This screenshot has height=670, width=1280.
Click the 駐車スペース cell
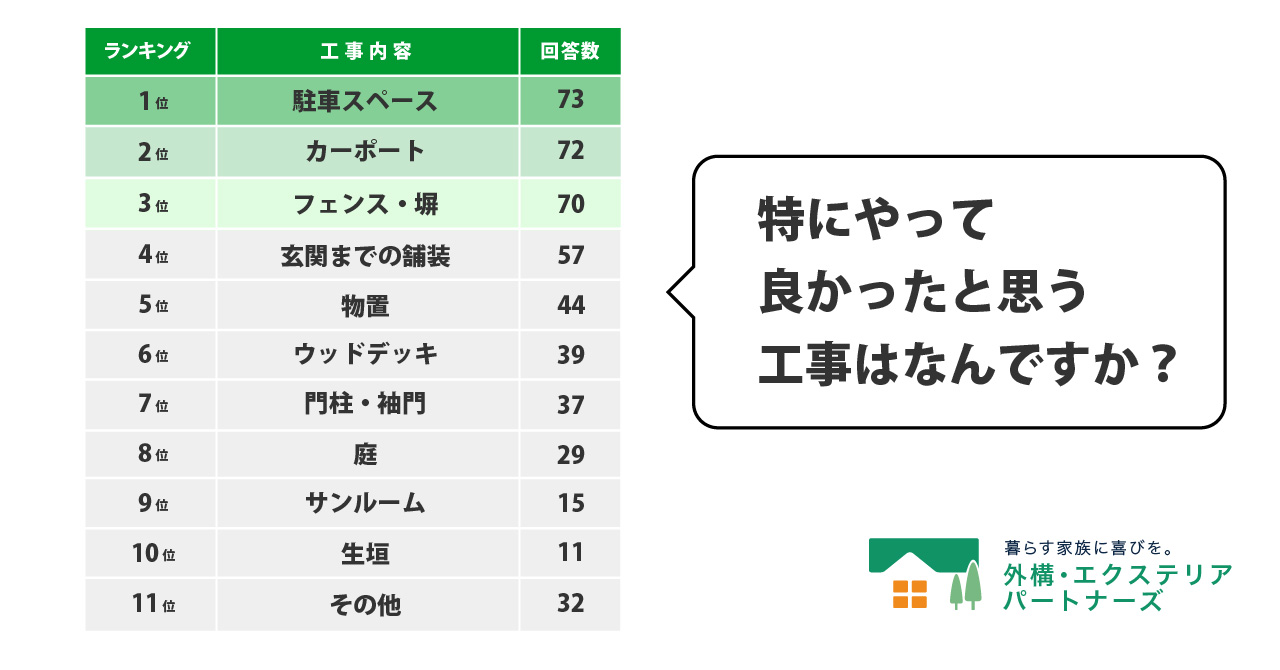point(367,101)
